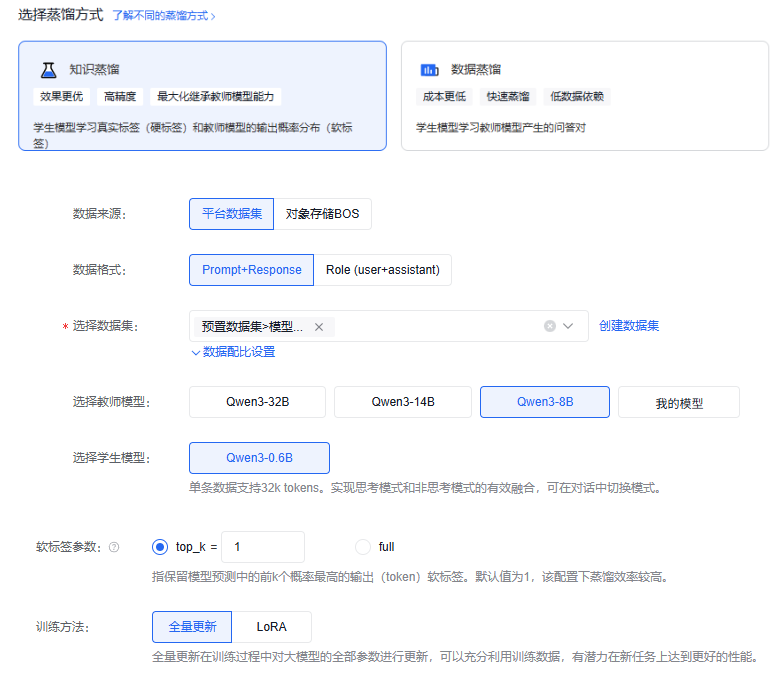The width and height of the screenshot is (771, 674).
Task: Remove the 预置数据集>模型 tag with its X
Action: [x=319, y=327]
